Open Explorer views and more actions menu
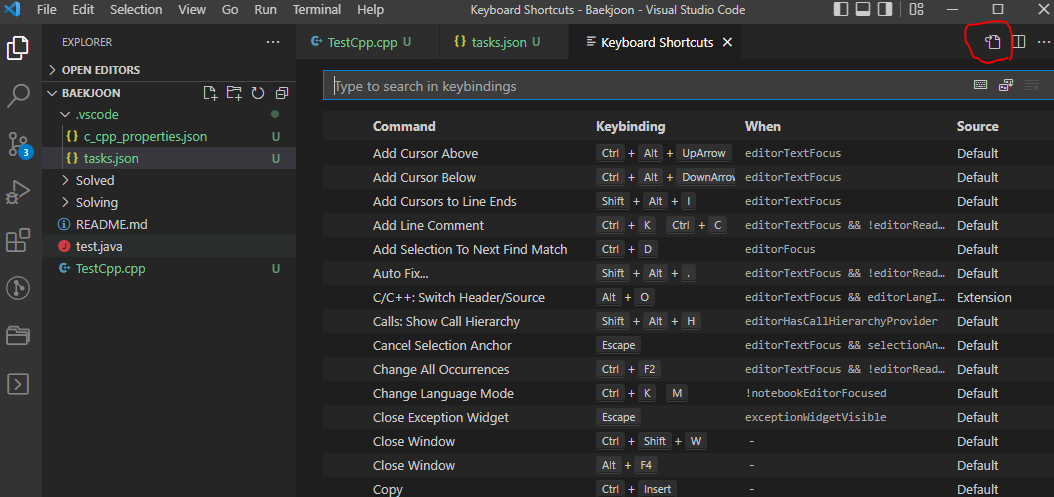 pyautogui.click(x=272, y=42)
